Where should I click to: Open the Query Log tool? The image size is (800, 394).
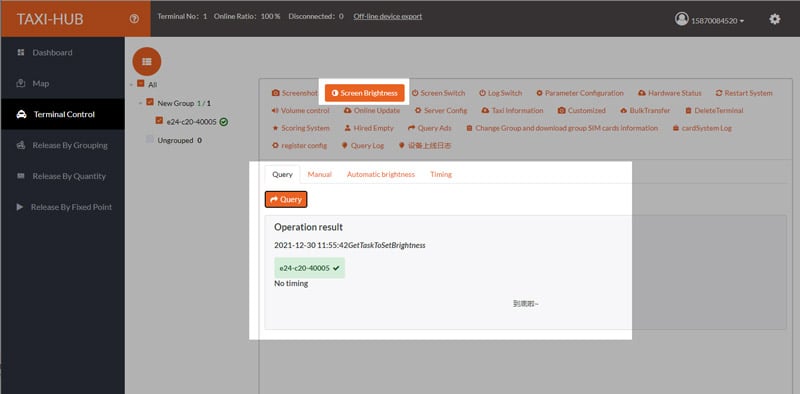pos(362,145)
